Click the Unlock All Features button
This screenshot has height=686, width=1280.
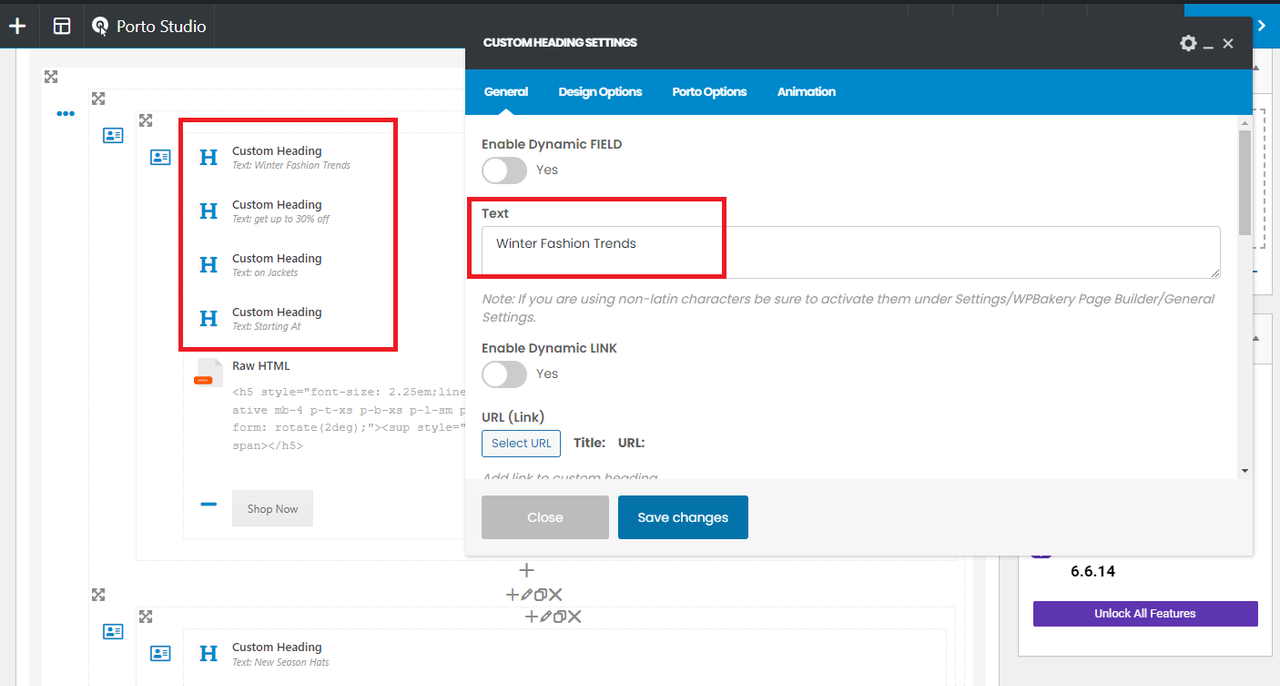coord(1145,613)
